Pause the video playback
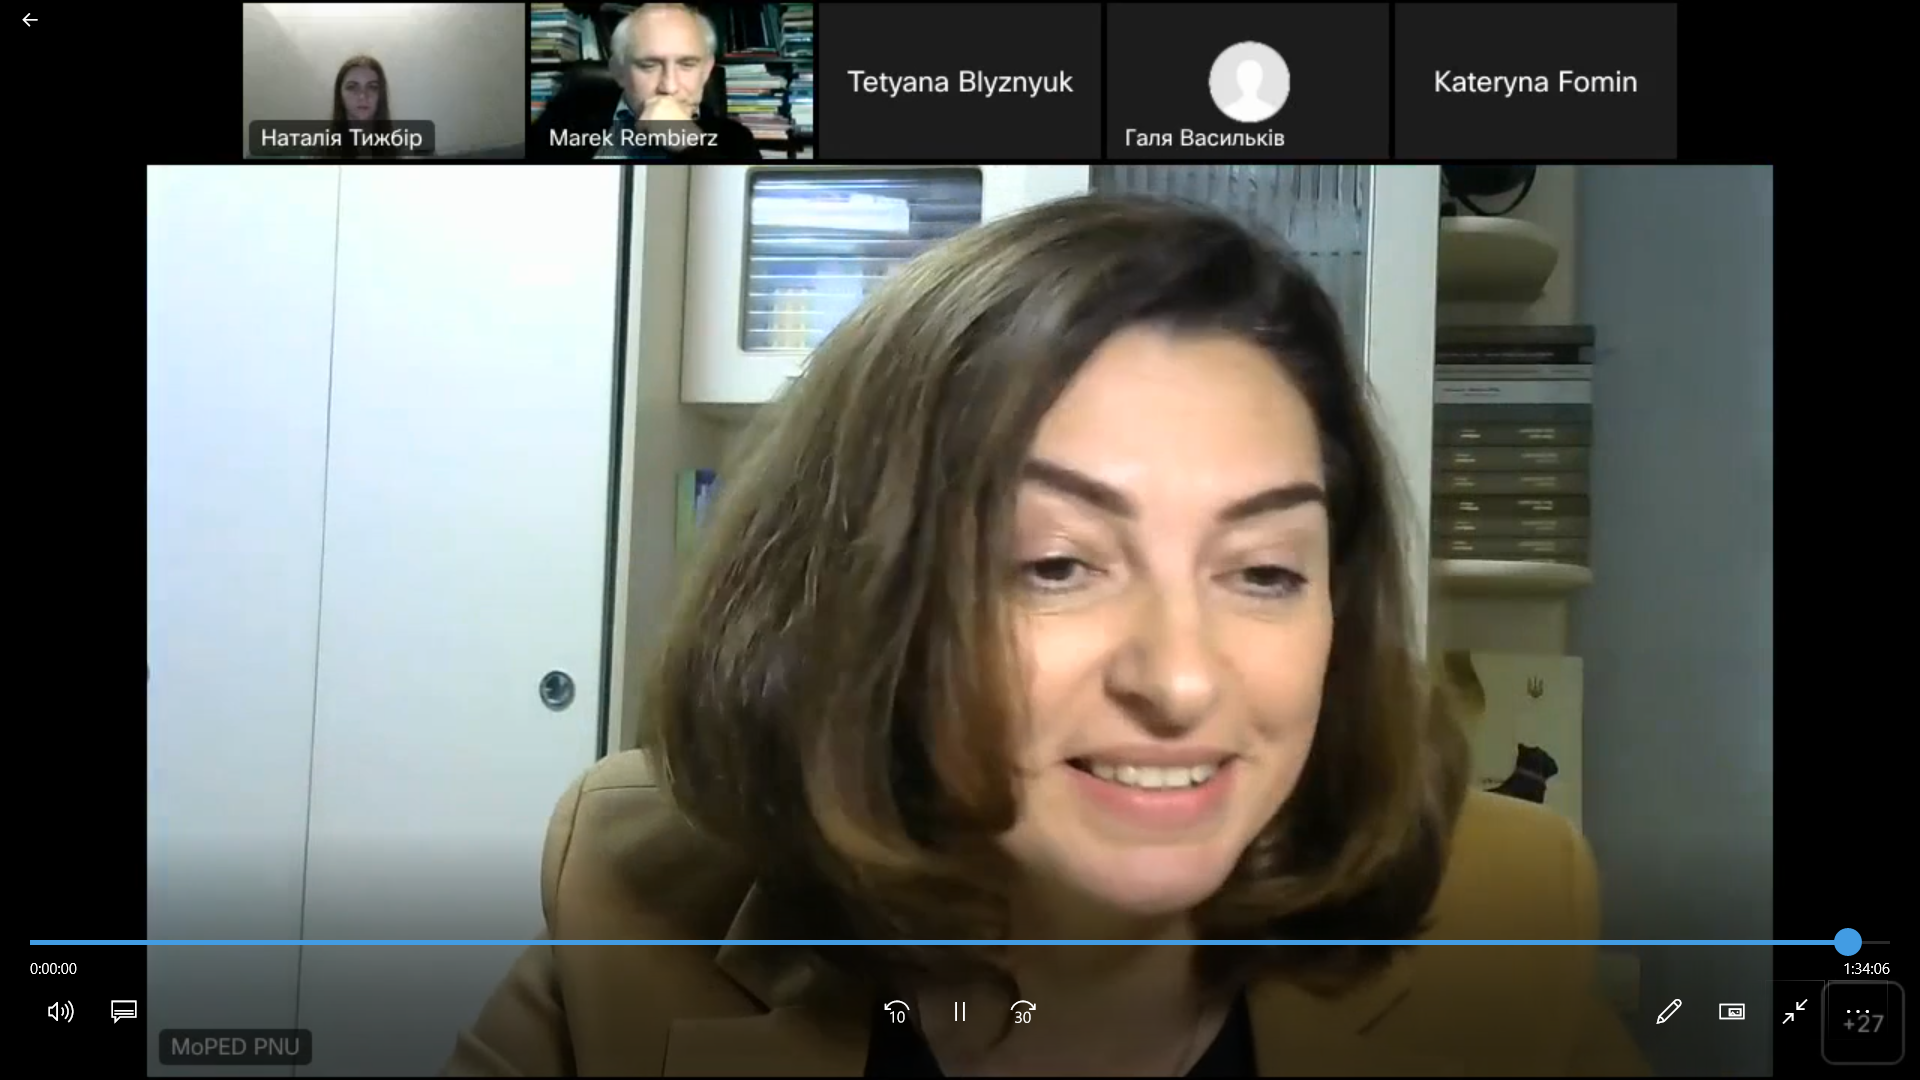This screenshot has width=1920, height=1080. click(960, 1012)
